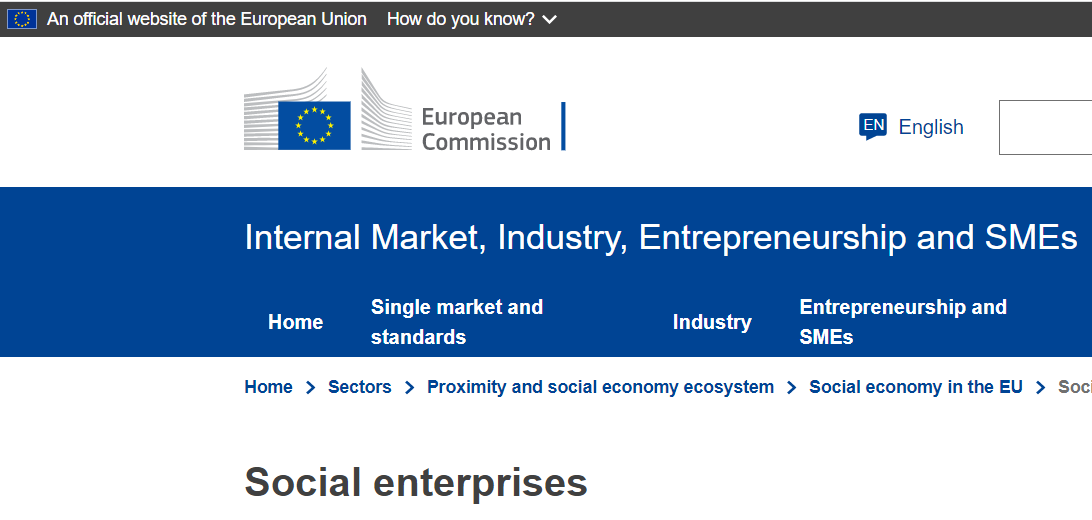Image resolution: width=1092 pixels, height=520 pixels.
Task: Open 'Entrepreneurship and SMEs' navigation item
Action: 903,322
